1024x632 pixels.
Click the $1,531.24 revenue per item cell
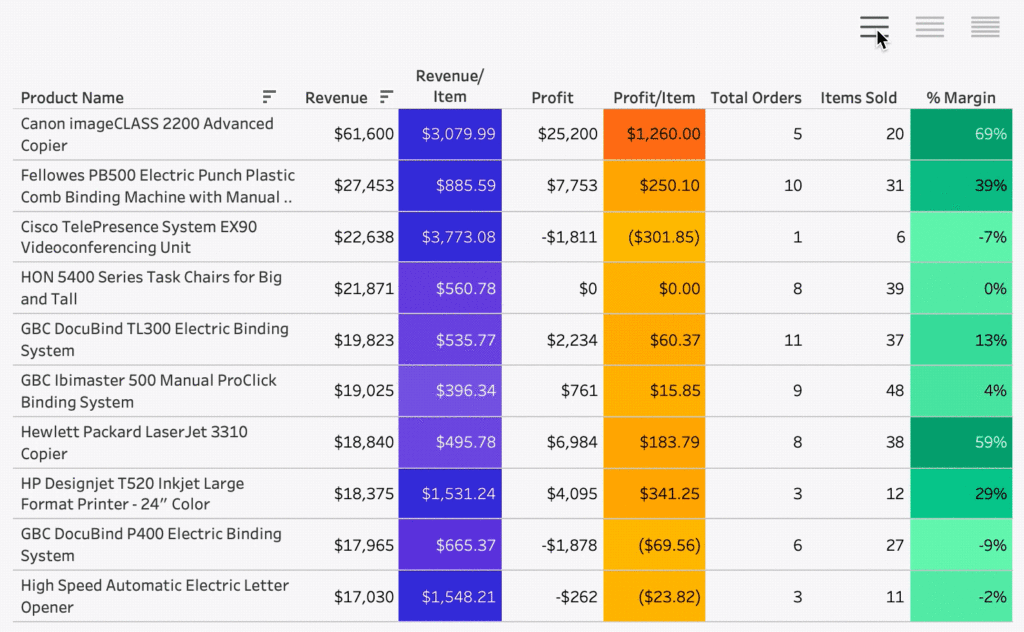point(450,494)
